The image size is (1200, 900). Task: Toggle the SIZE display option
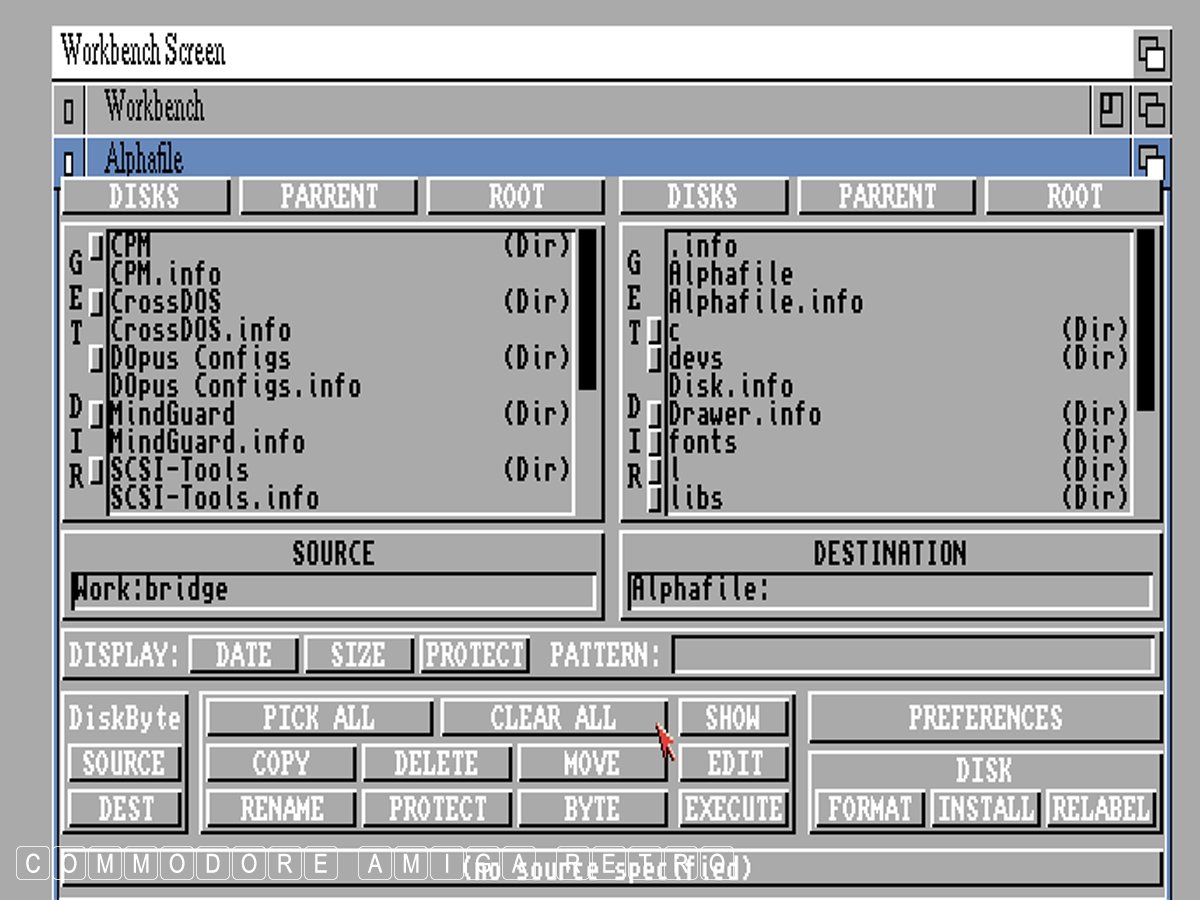click(x=358, y=655)
